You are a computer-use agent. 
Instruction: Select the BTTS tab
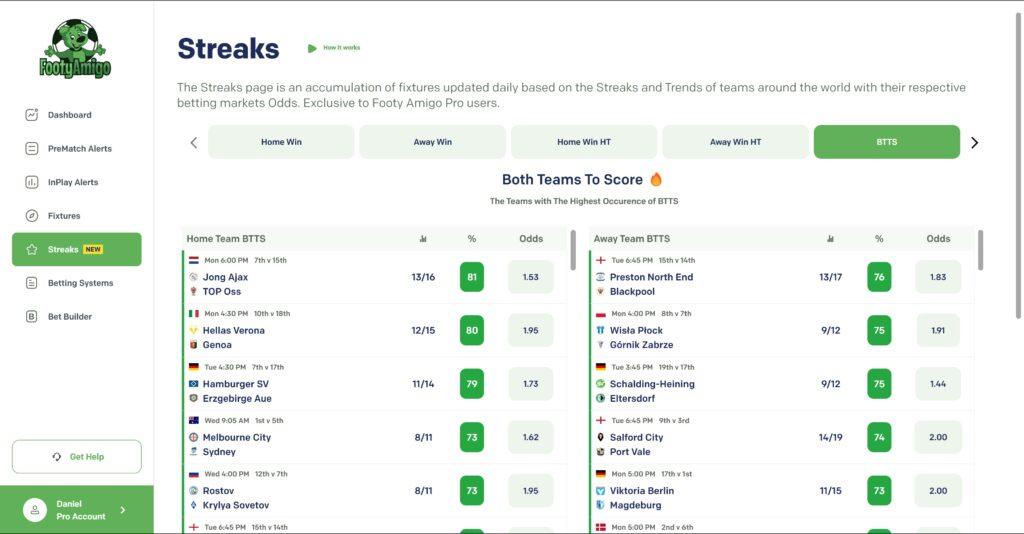[x=887, y=142]
